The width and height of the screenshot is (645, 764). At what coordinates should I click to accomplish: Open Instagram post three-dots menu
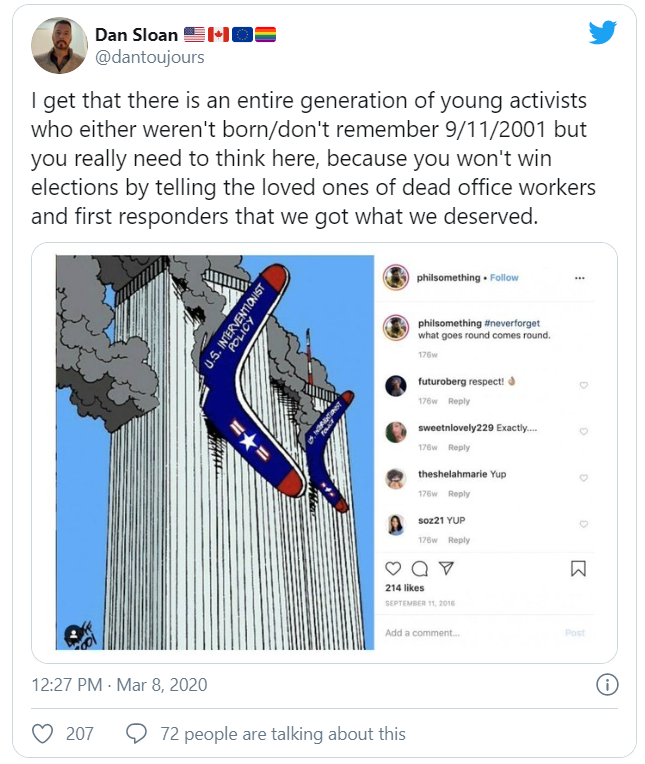(579, 278)
